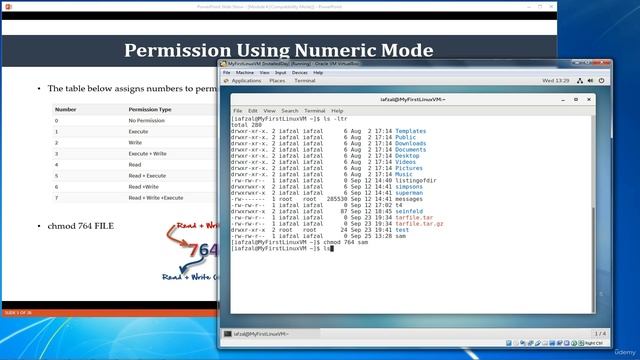Click GNOME network status icon

(580, 81)
